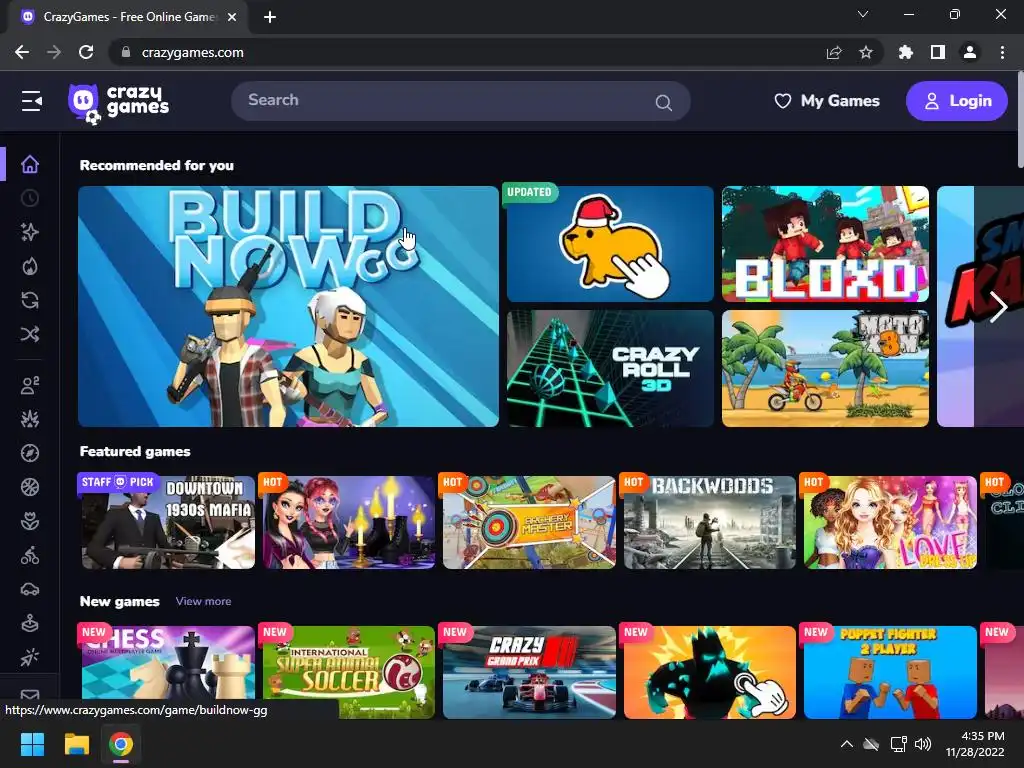The height and width of the screenshot is (768, 1024).
Task: Open the Beauty flower sidebar icon
Action: [x=30, y=521]
